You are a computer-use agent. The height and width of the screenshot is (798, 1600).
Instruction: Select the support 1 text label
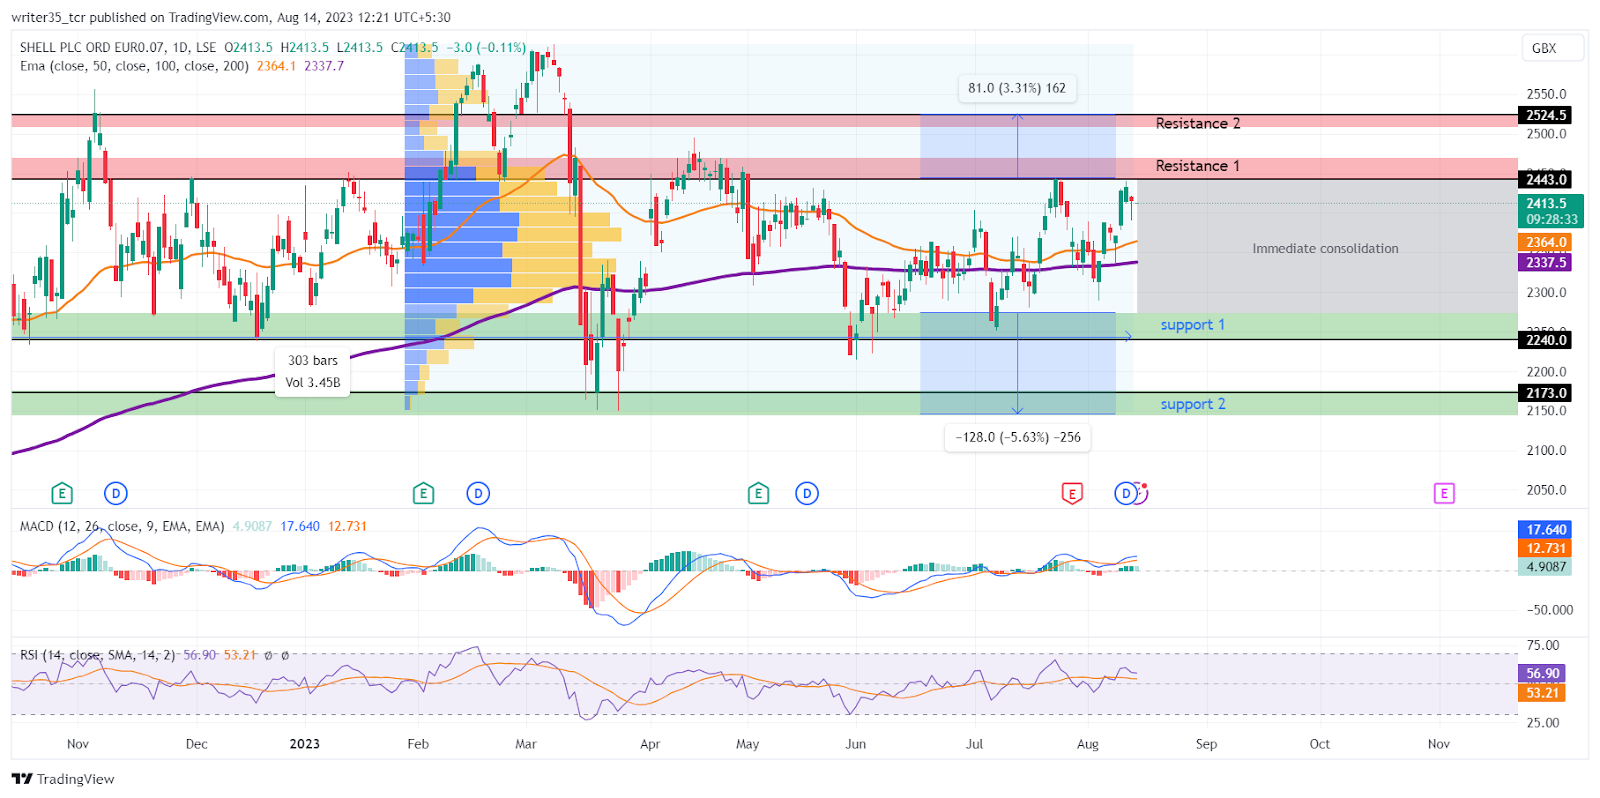(1192, 325)
